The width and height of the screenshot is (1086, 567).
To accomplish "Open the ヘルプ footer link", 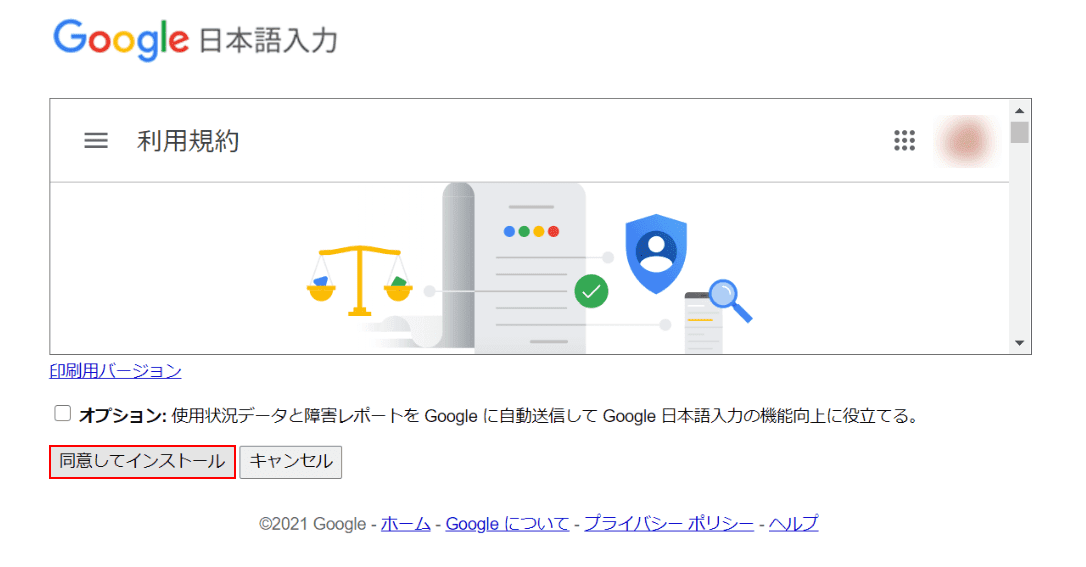I will click(x=794, y=523).
